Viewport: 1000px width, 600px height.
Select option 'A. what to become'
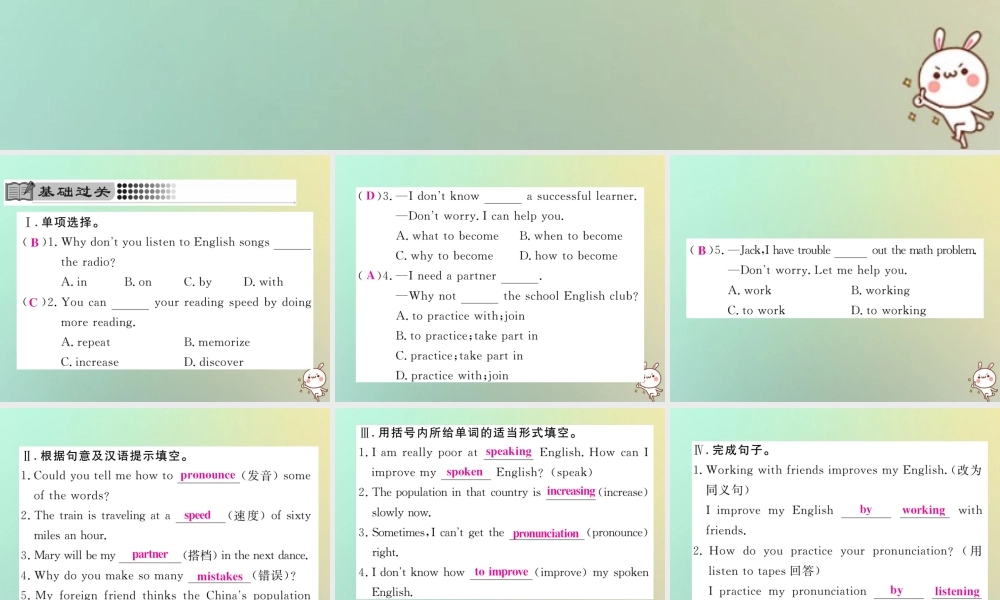pyautogui.click(x=447, y=236)
